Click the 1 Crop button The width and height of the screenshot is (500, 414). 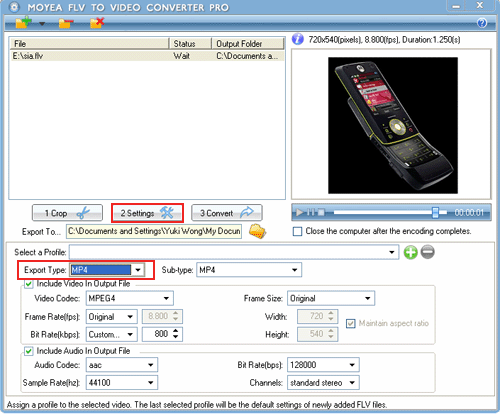pyautogui.click(x=67, y=213)
